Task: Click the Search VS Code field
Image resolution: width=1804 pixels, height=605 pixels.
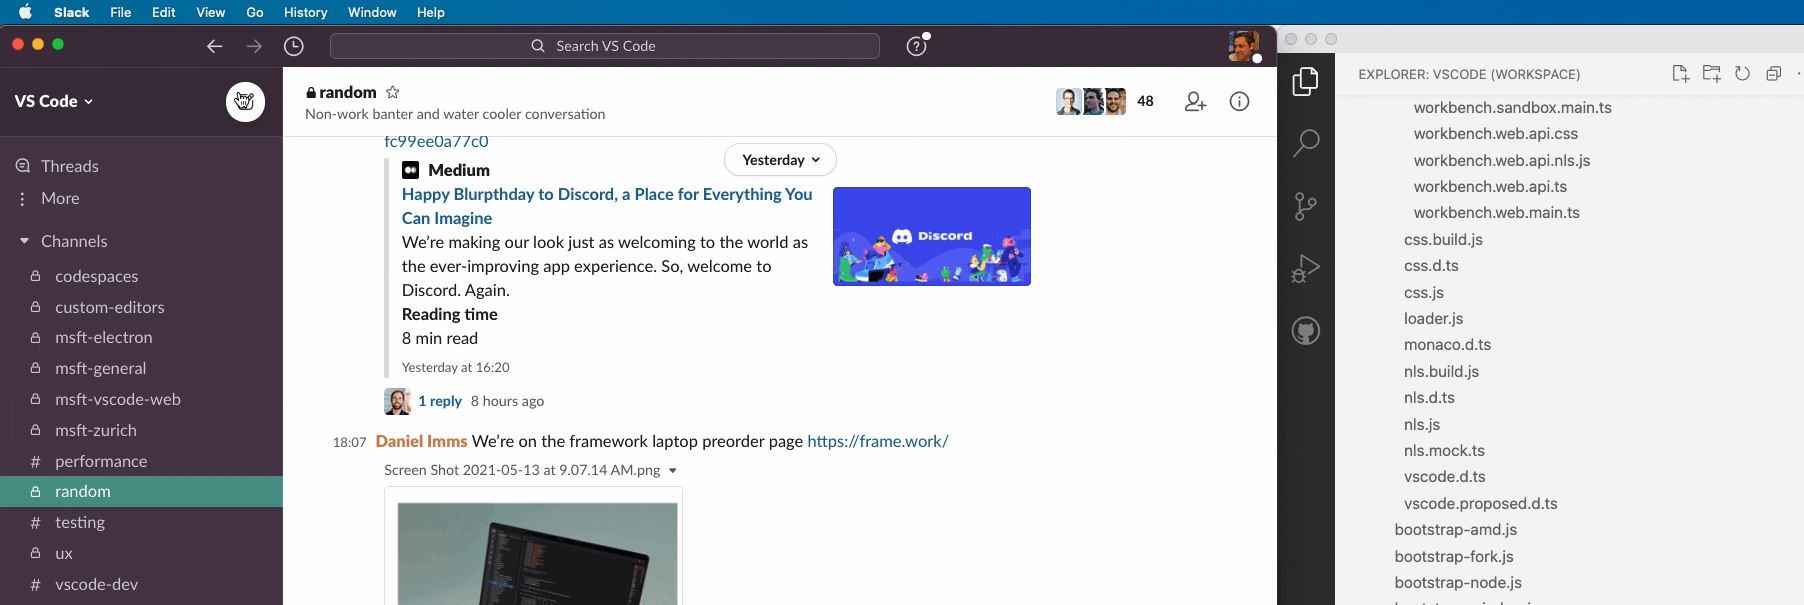Action: point(605,46)
